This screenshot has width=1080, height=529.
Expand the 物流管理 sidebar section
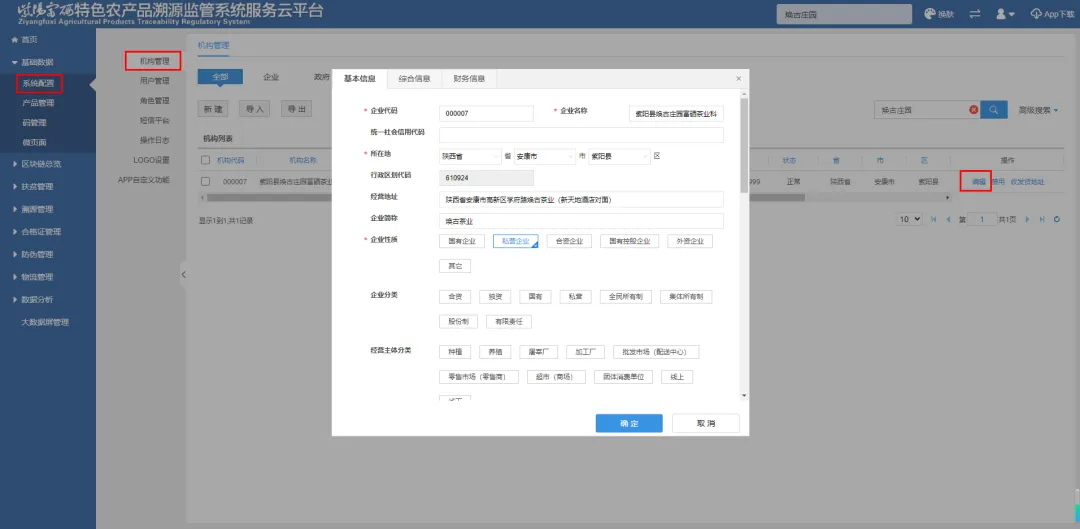[x=37, y=277]
